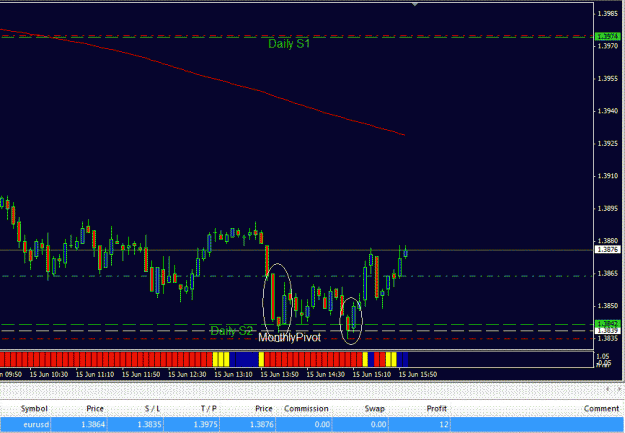Click the 1.3895 price axis label
The width and height of the screenshot is (625, 433).
(608, 209)
